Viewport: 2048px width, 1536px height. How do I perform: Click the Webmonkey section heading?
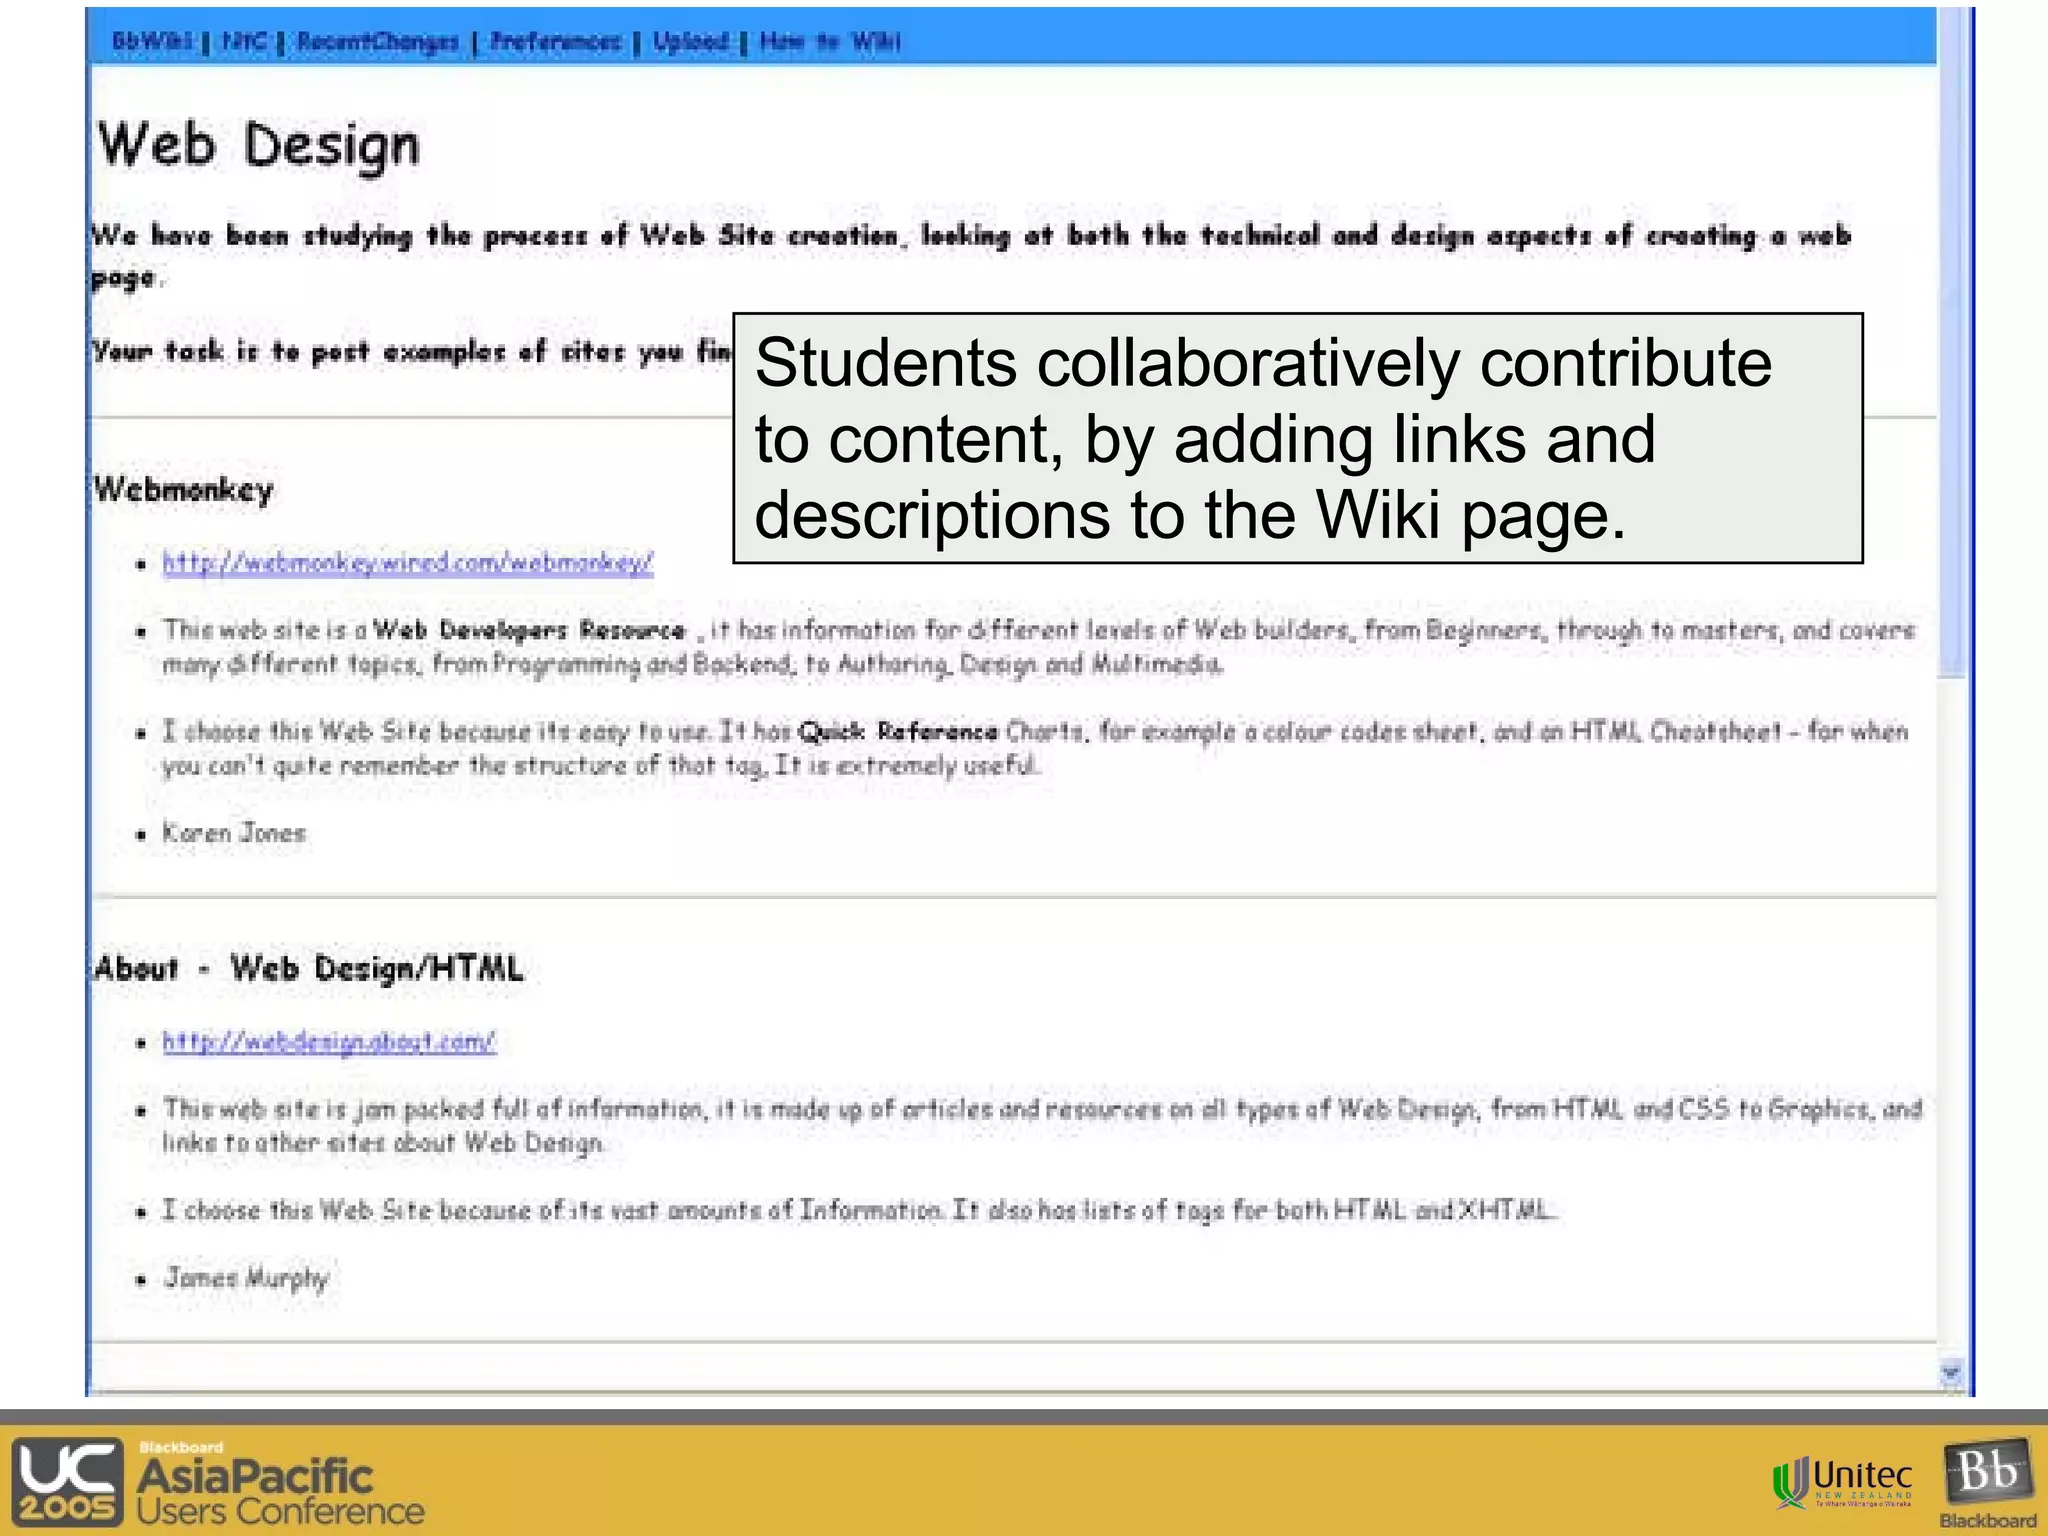pos(183,490)
